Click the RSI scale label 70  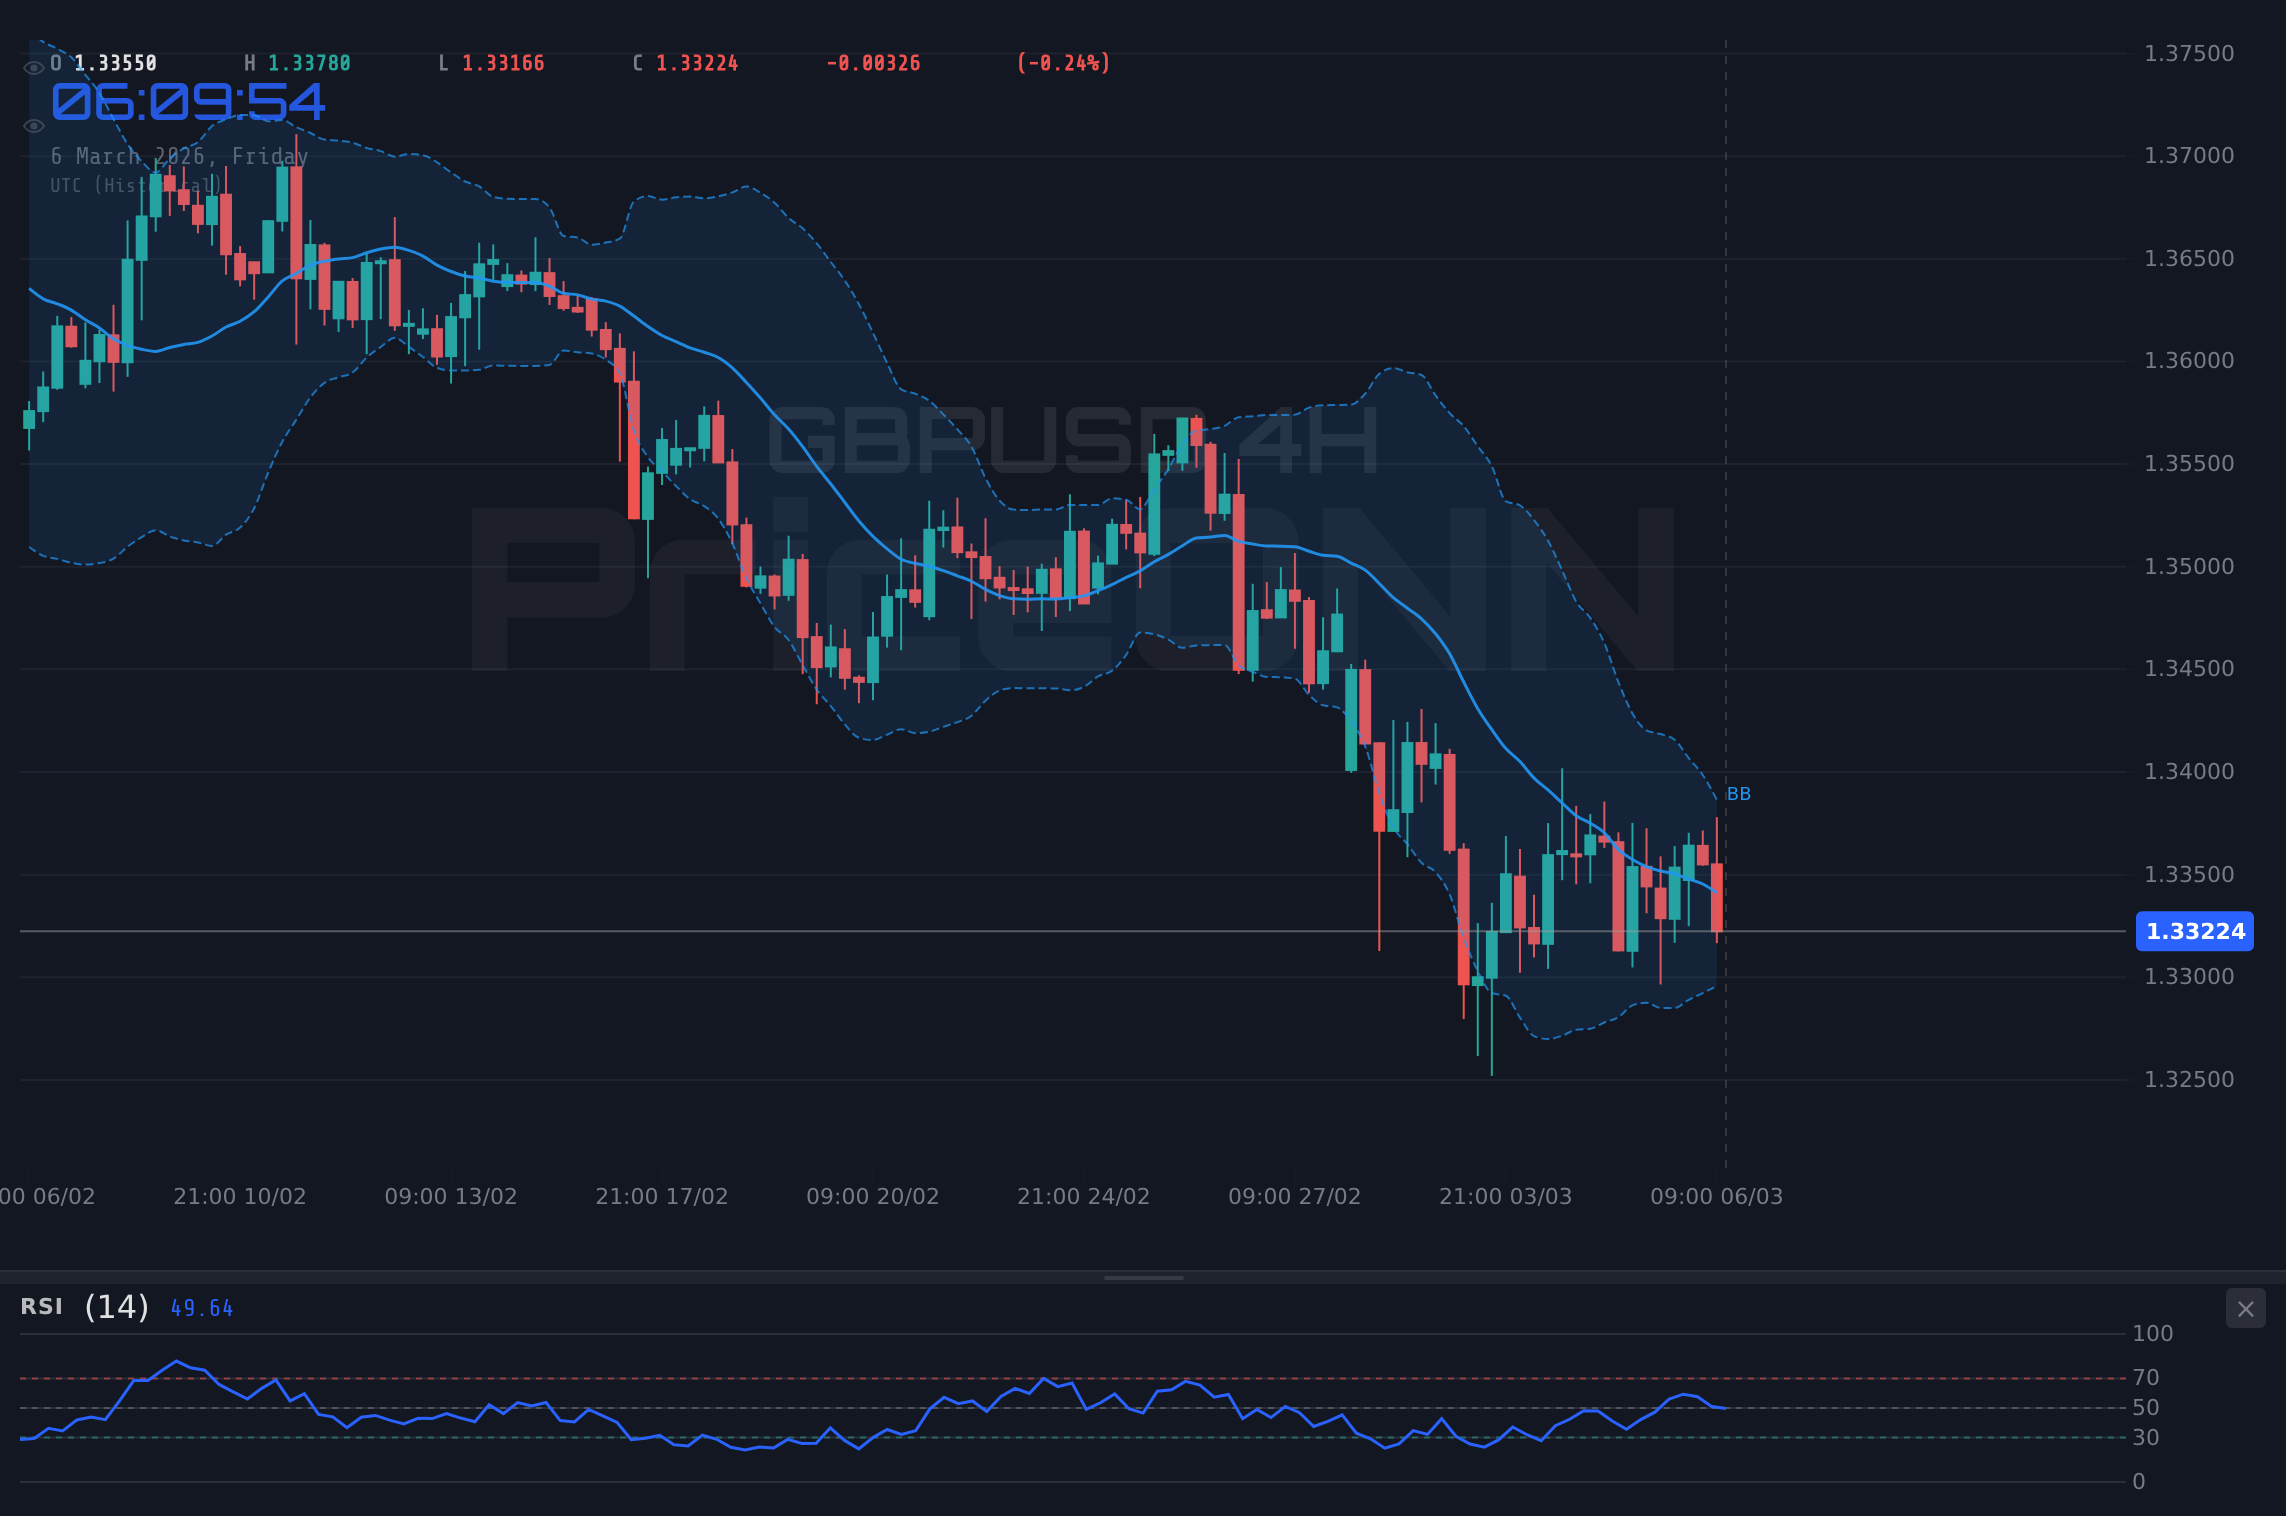pyautogui.click(x=2146, y=1378)
